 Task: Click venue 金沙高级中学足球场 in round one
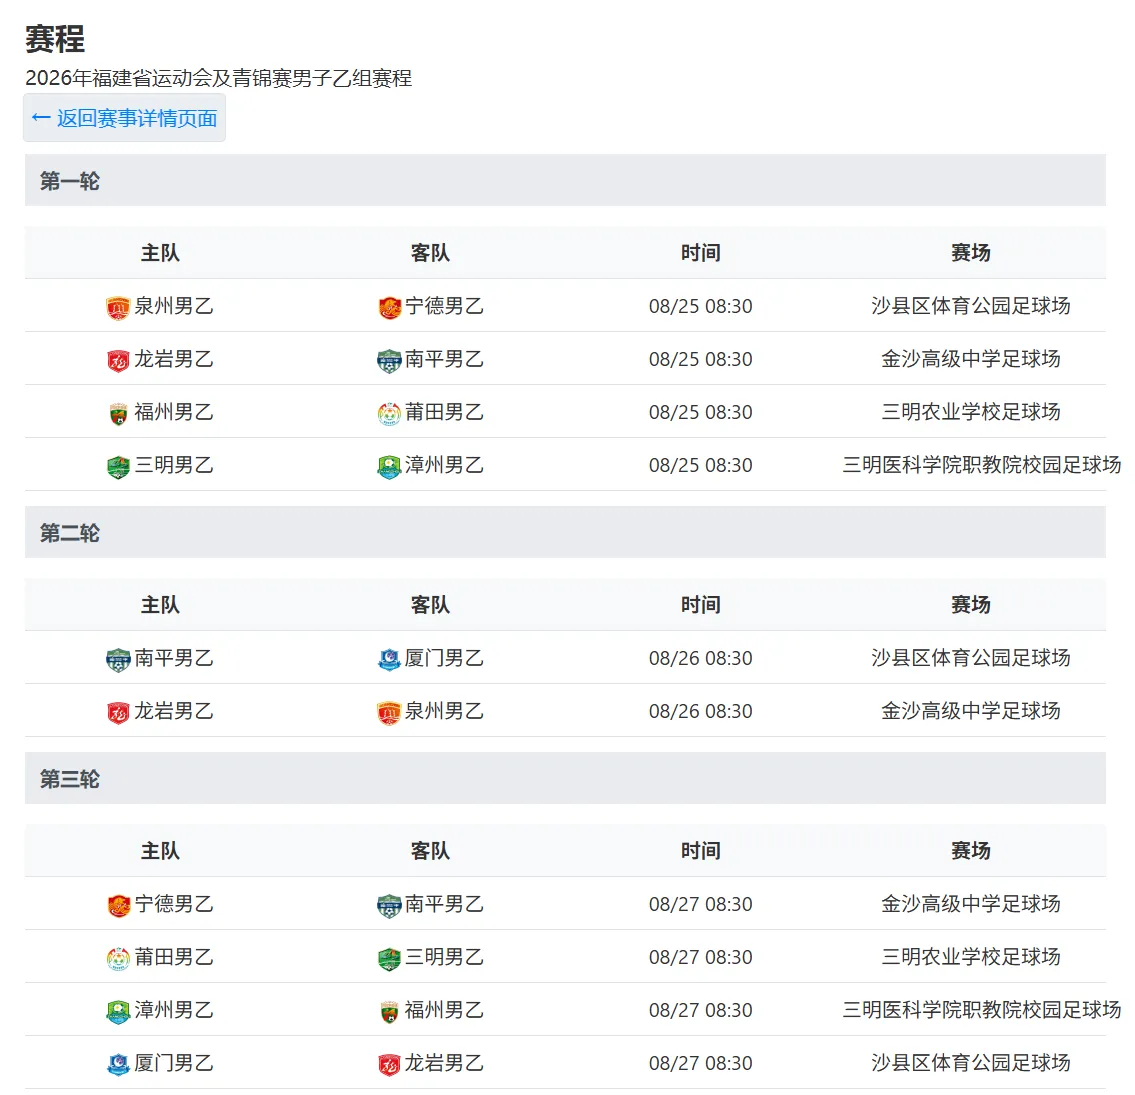[x=971, y=359]
